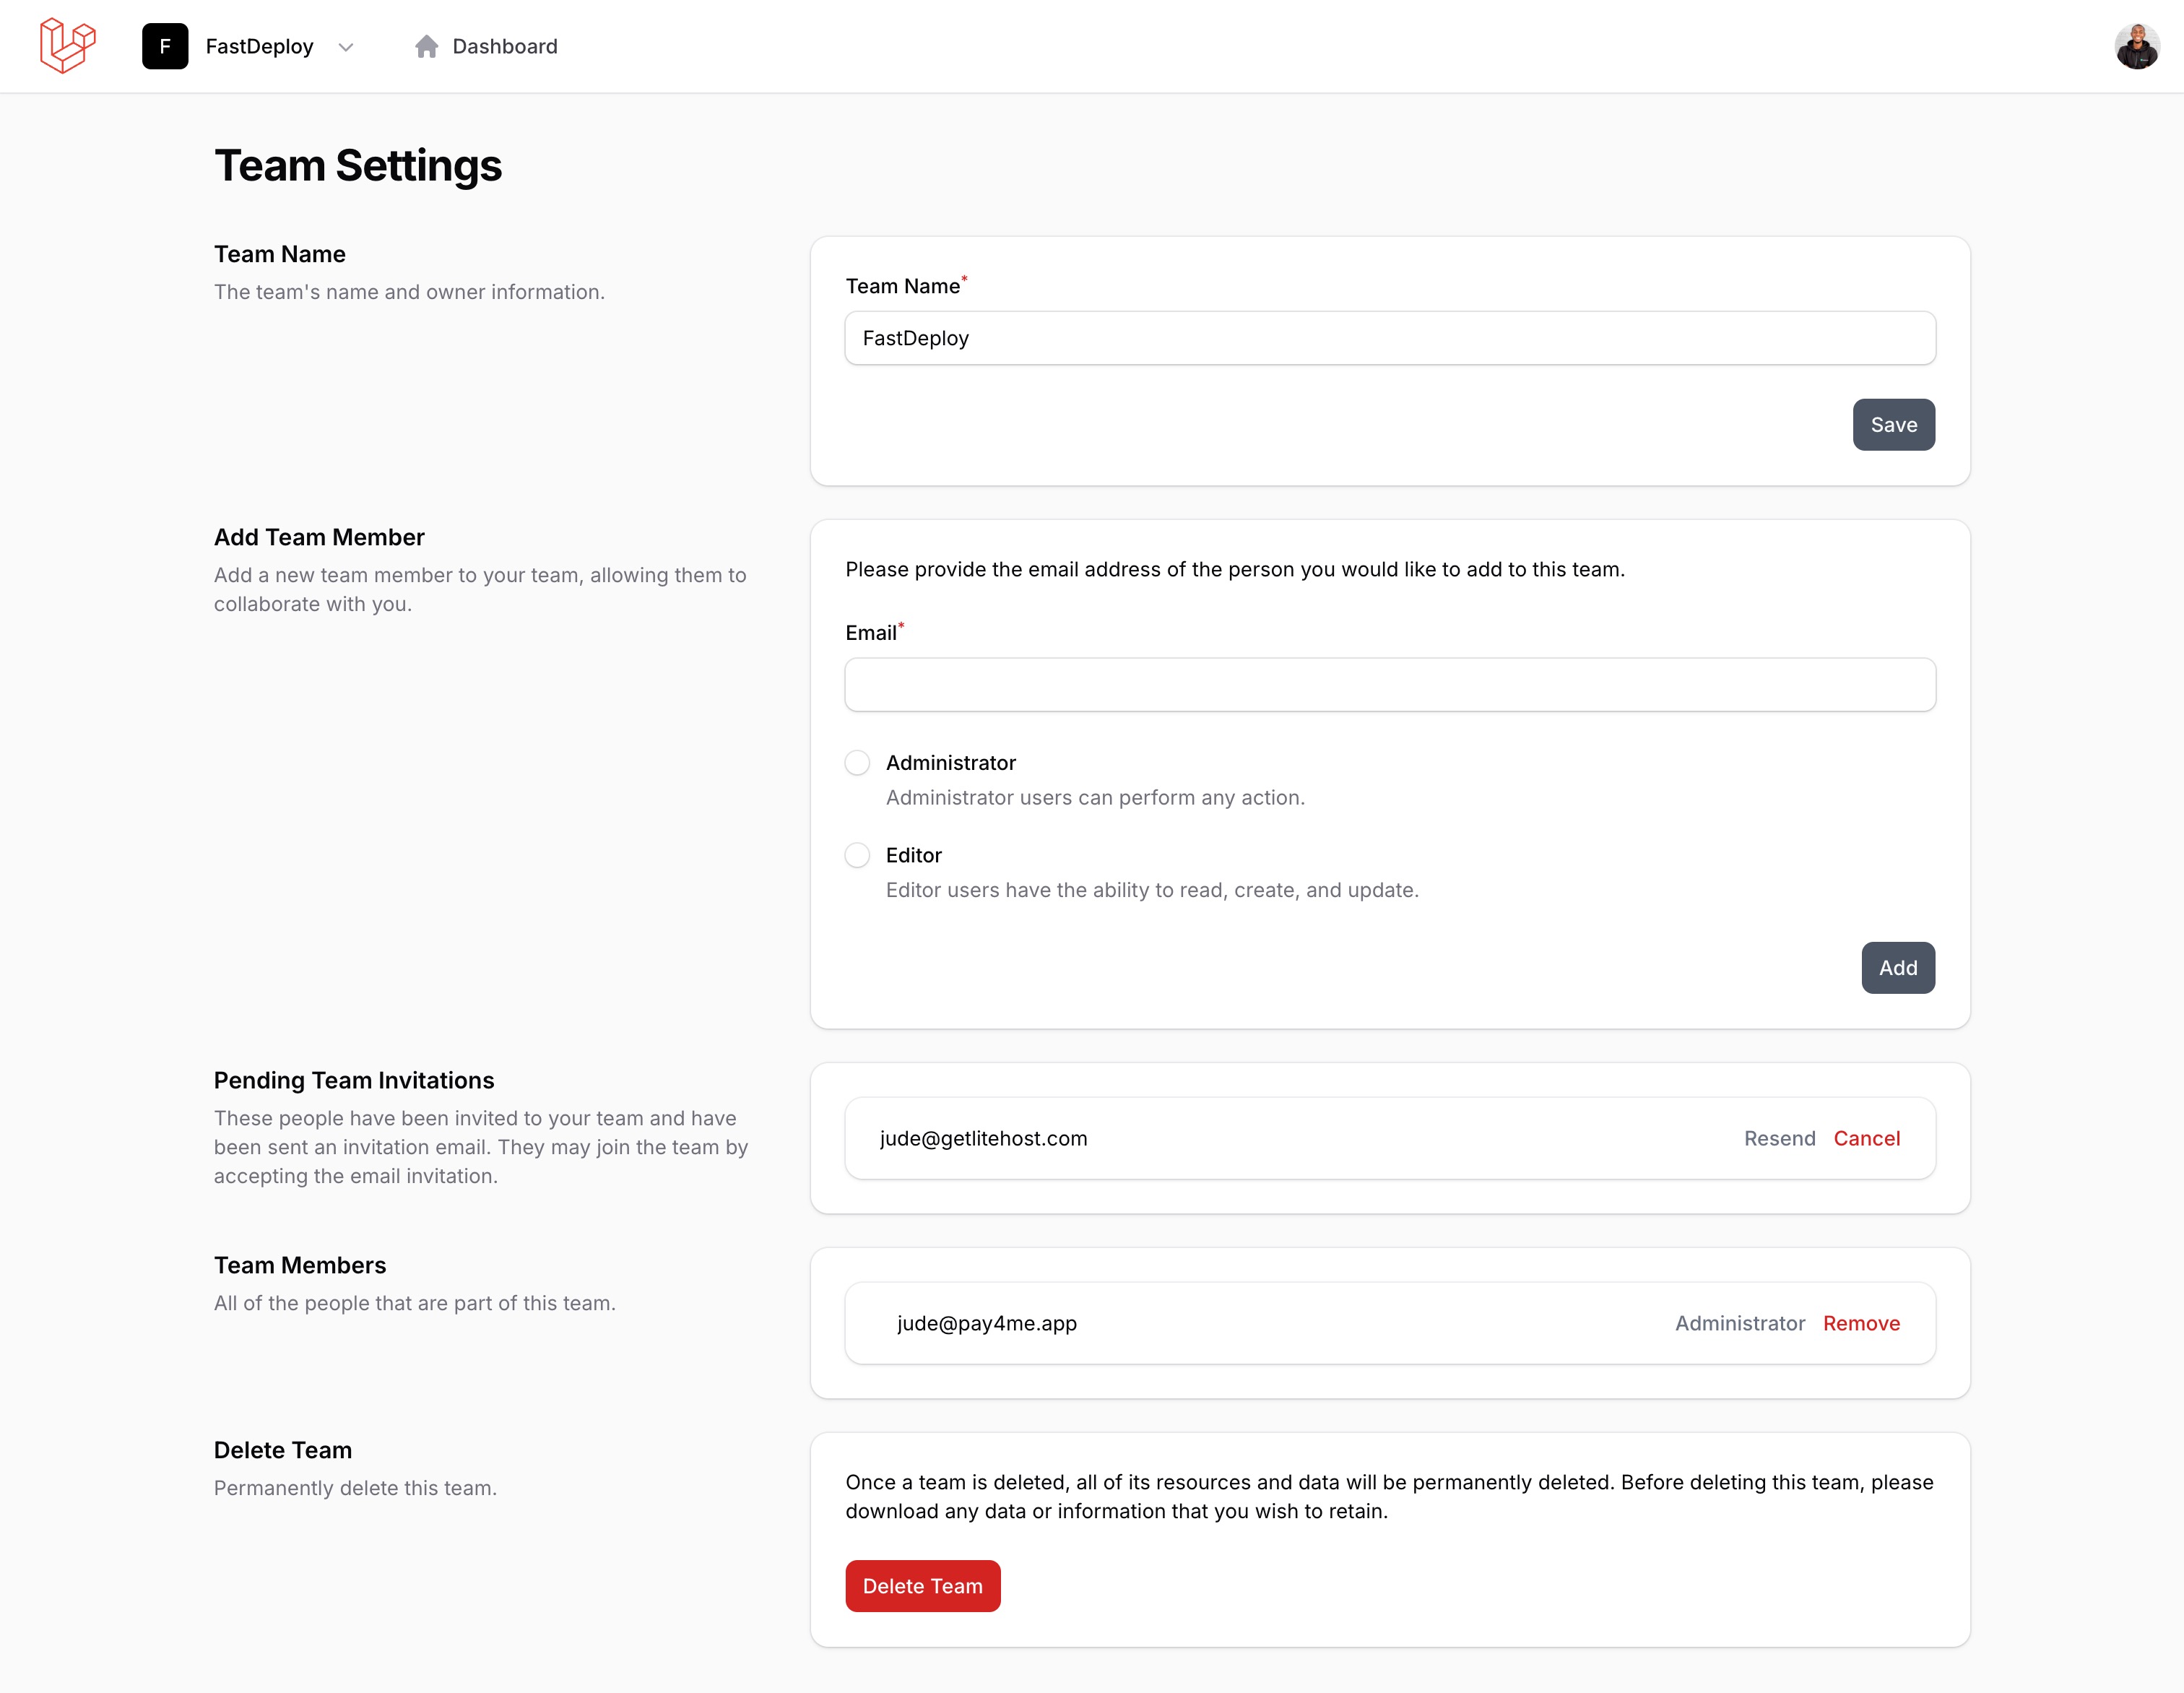Cancel the pending jude@getlitehost.com invitation

click(x=1866, y=1138)
